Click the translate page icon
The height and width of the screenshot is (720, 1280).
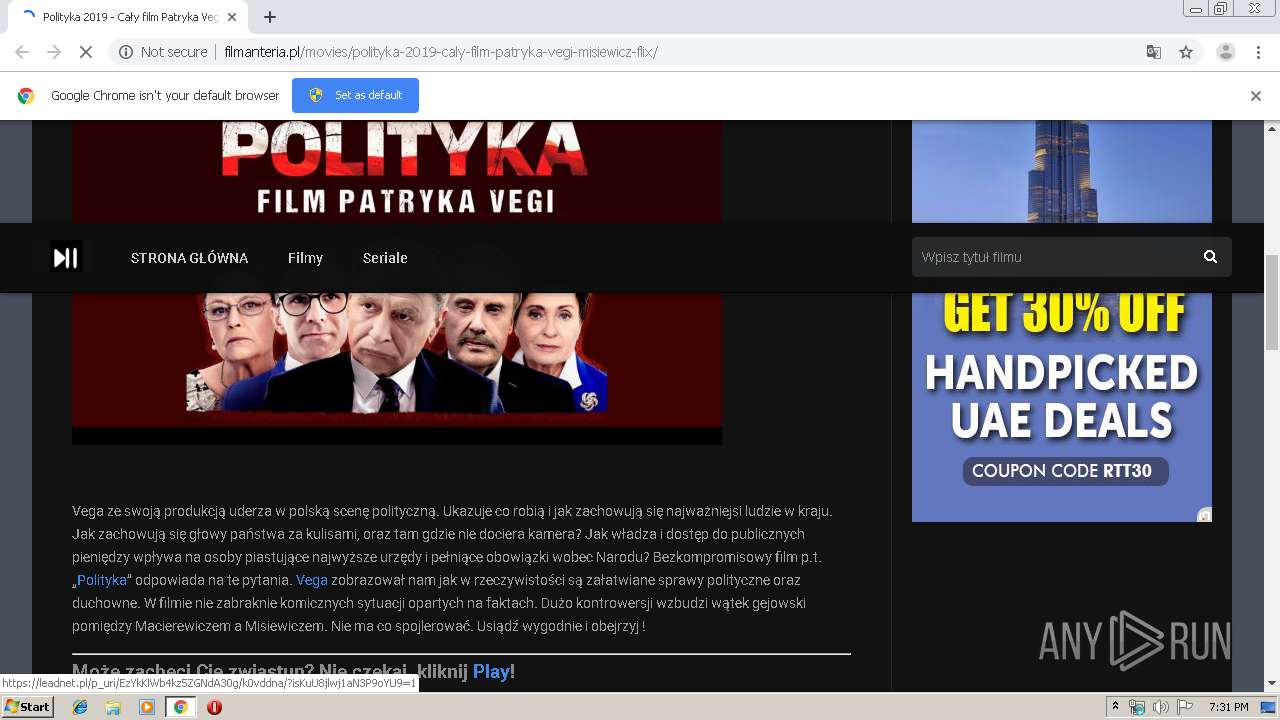click(x=1153, y=52)
